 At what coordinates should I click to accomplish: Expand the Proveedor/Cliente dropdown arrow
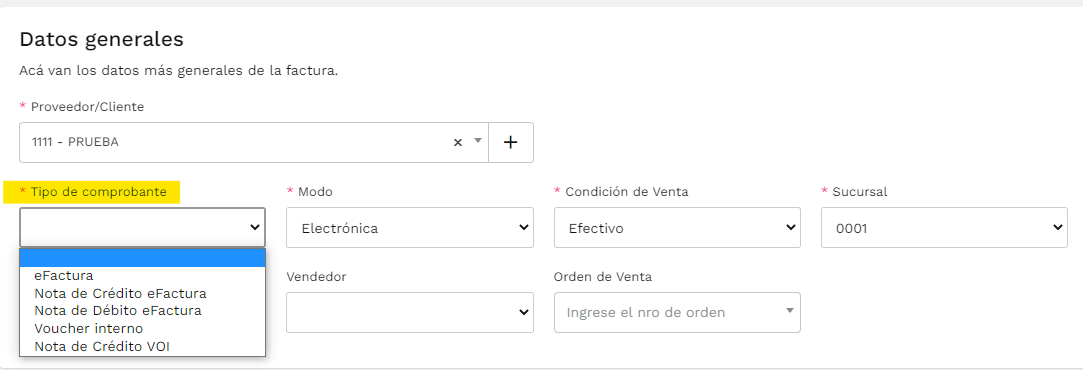(x=477, y=141)
